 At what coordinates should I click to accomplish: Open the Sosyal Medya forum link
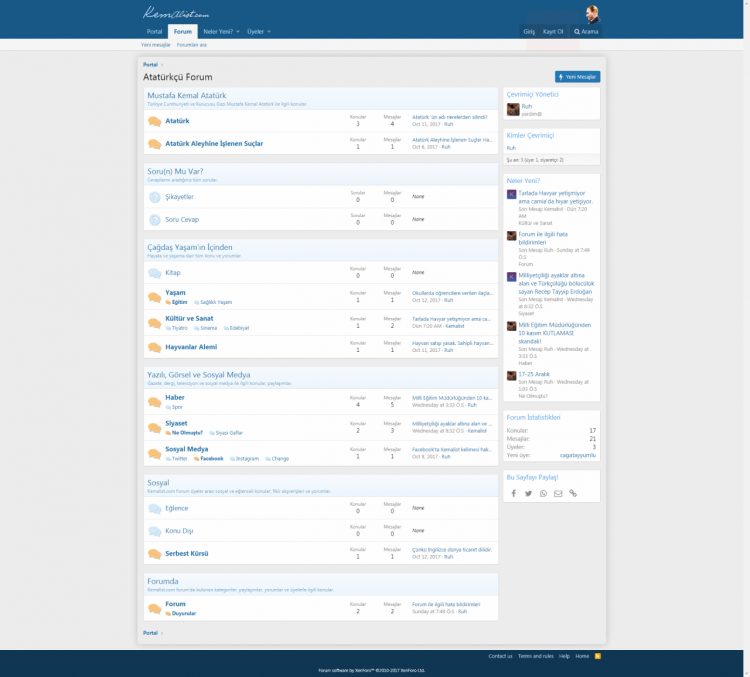coord(186,449)
